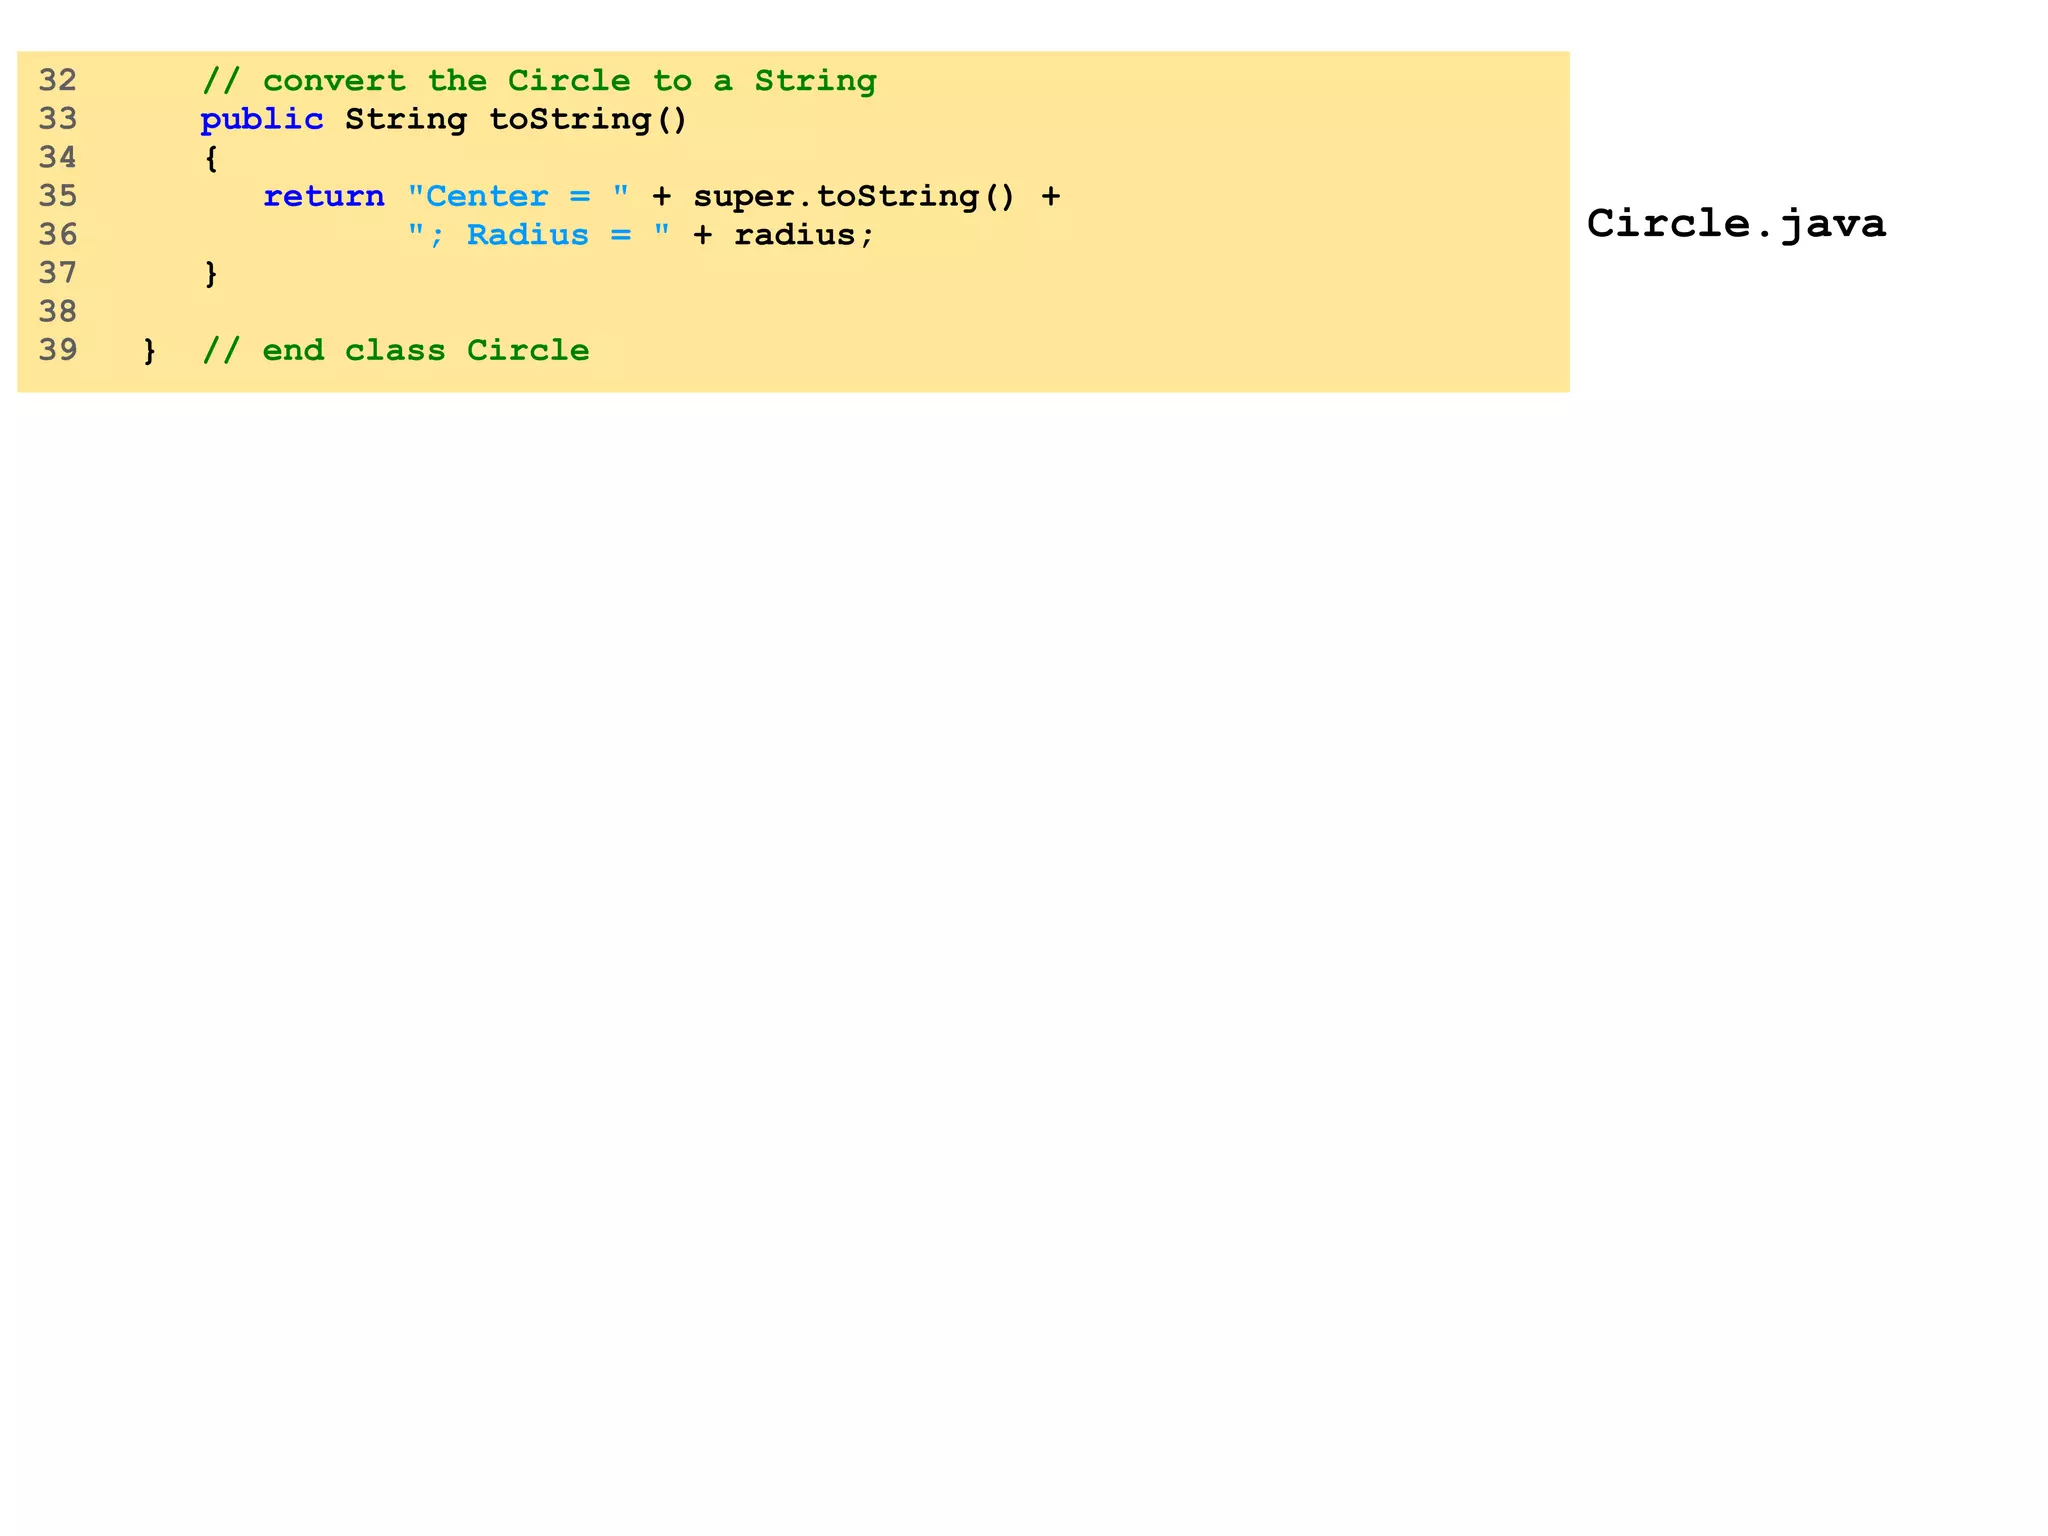Click line number 32
This screenshot has height=1536, width=2048.
pos(58,80)
